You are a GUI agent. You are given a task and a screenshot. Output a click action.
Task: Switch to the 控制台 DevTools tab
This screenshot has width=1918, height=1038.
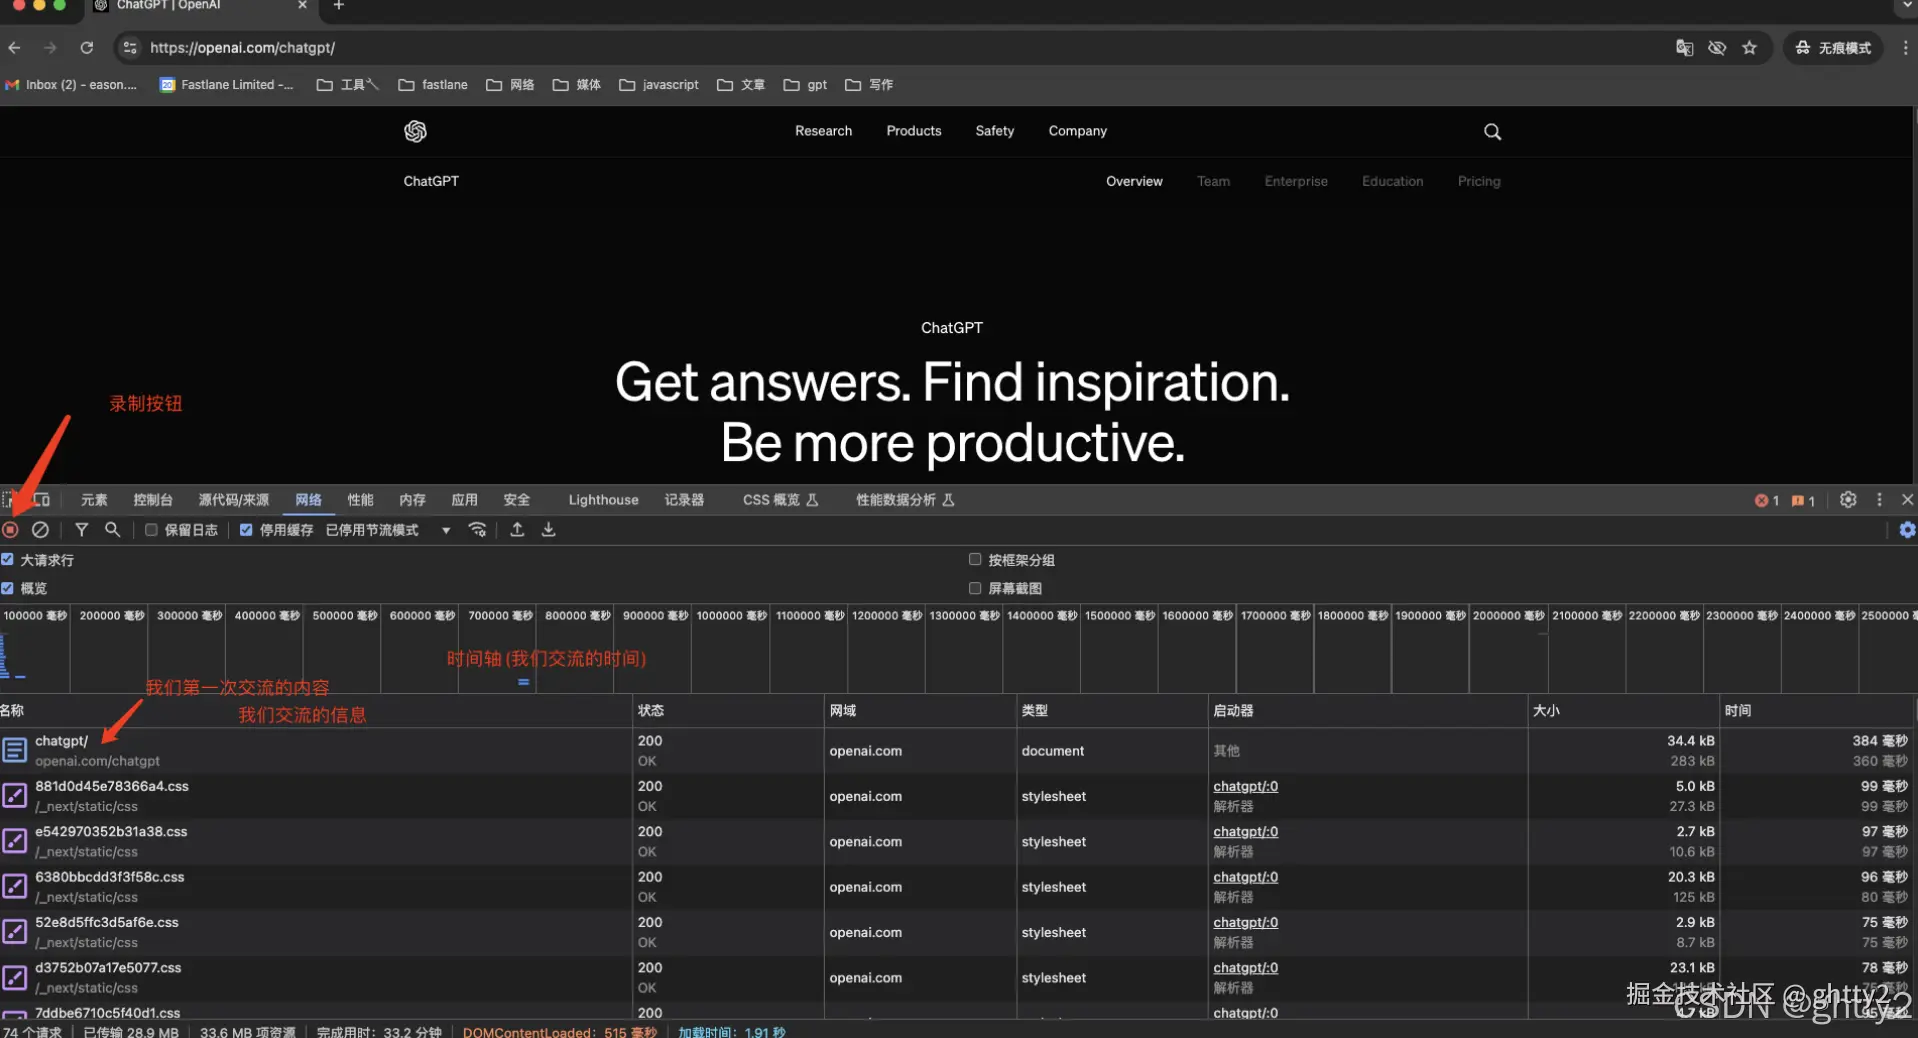coord(153,500)
